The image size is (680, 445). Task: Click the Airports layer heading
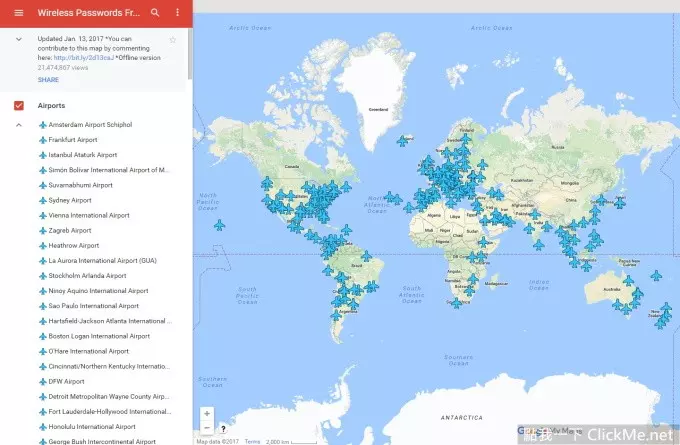coord(51,105)
